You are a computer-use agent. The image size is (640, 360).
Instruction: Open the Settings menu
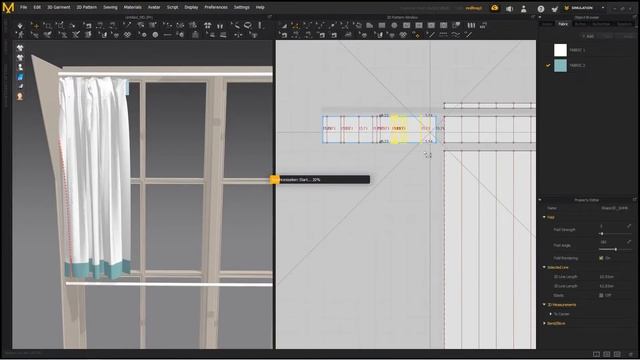click(x=242, y=7)
